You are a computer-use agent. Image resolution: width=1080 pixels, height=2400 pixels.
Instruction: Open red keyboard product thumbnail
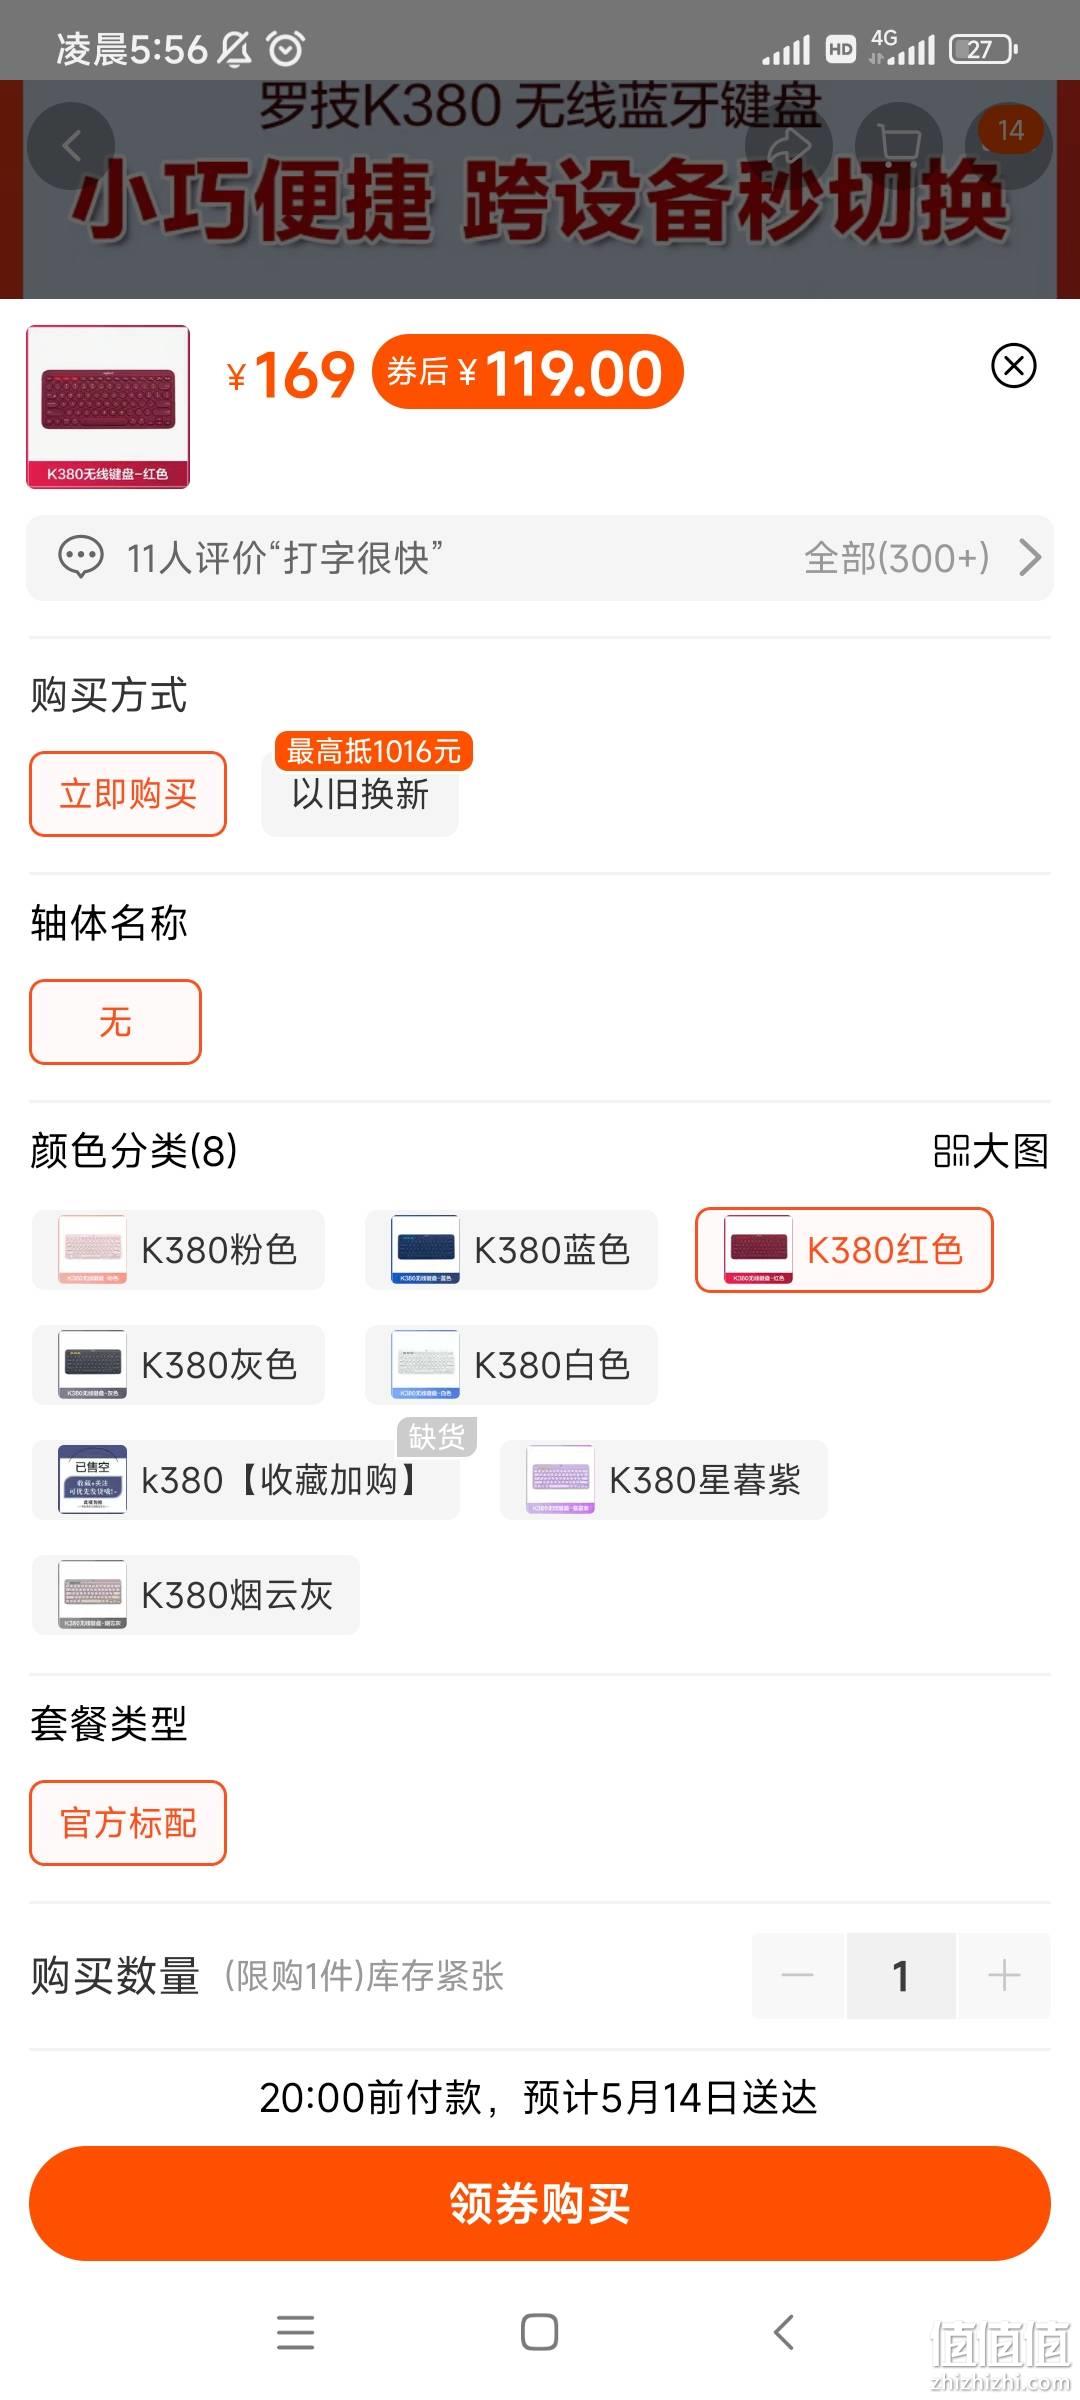(x=108, y=407)
